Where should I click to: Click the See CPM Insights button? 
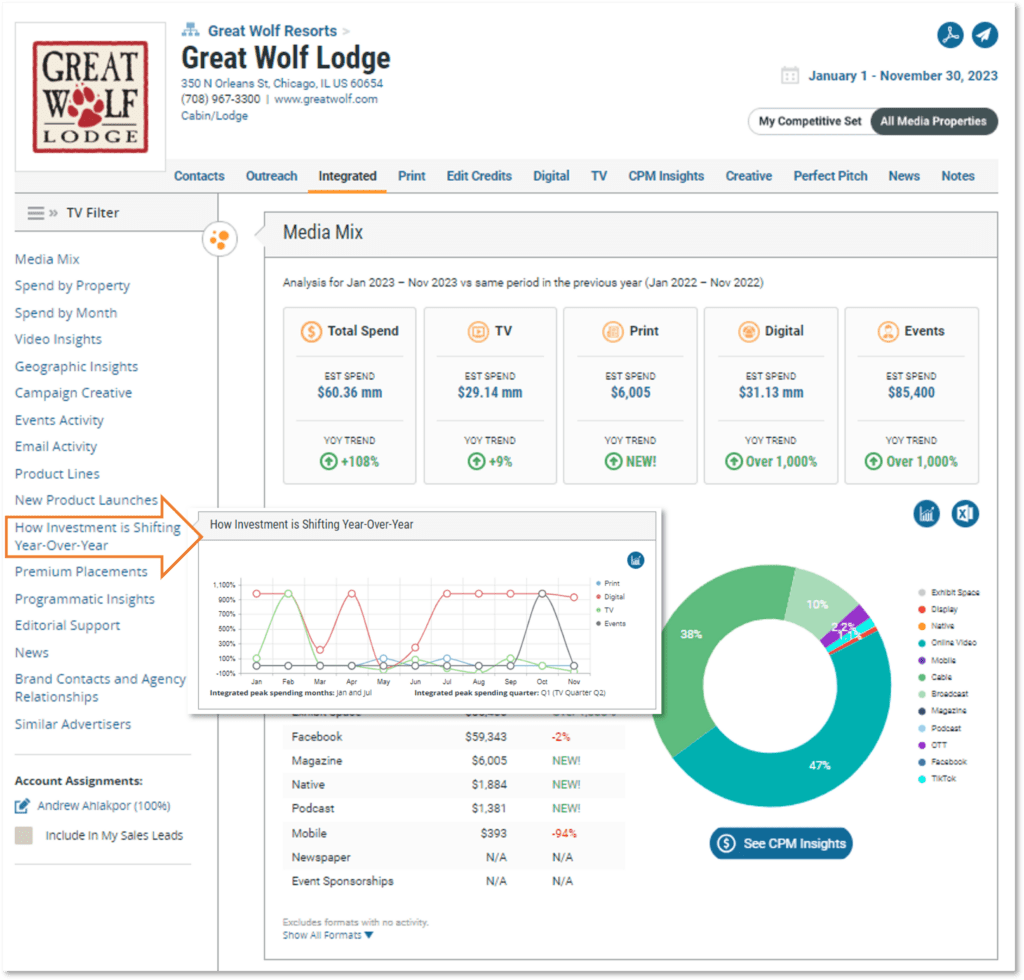pos(781,844)
